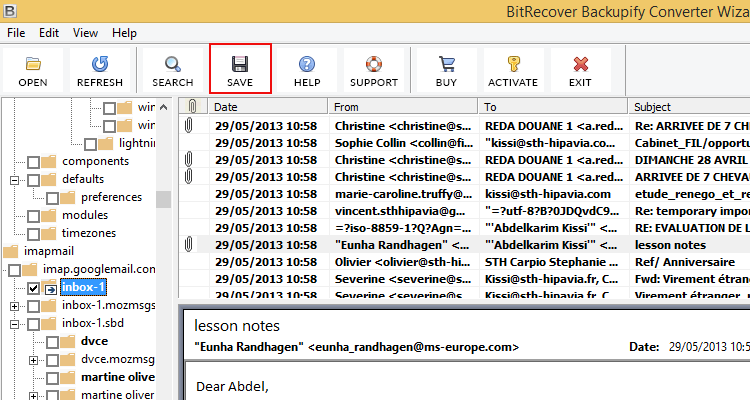The height and width of the screenshot is (400, 750).
Task: Click the preferences folder icon
Action: (67, 198)
